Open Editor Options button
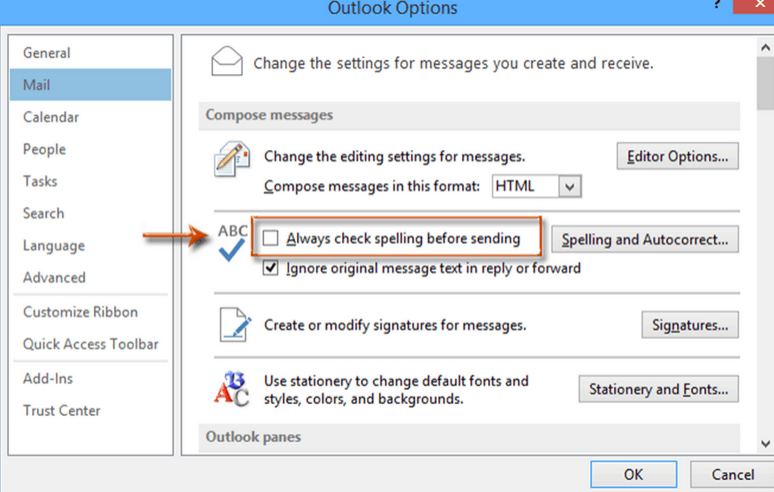The width and height of the screenshot is (774, 492). coord(677,156)
